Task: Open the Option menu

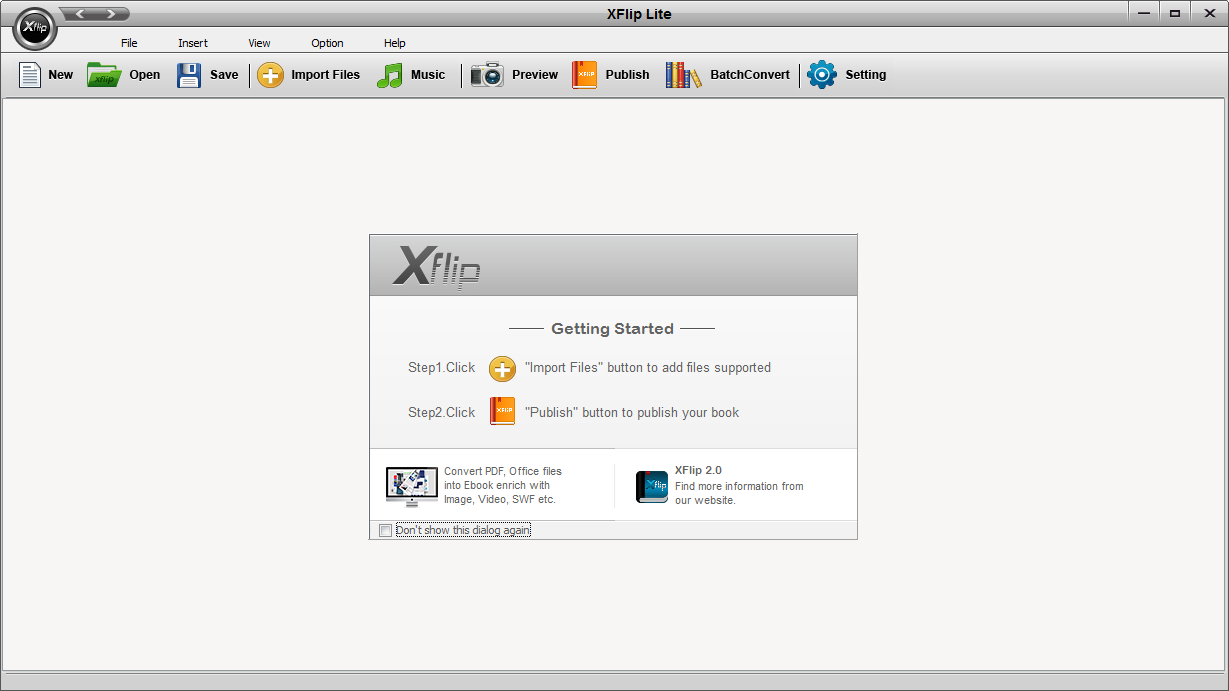Action: pyautogui.click(x=327, y=43)
